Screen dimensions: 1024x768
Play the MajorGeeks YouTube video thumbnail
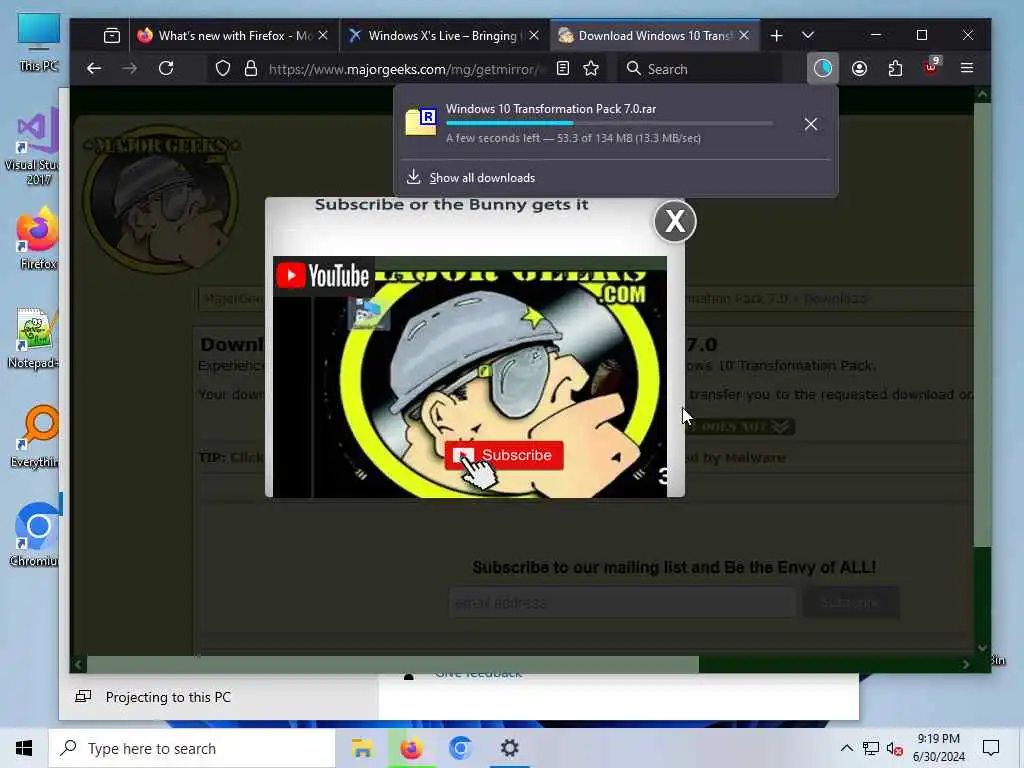click(x=470, y=377)
